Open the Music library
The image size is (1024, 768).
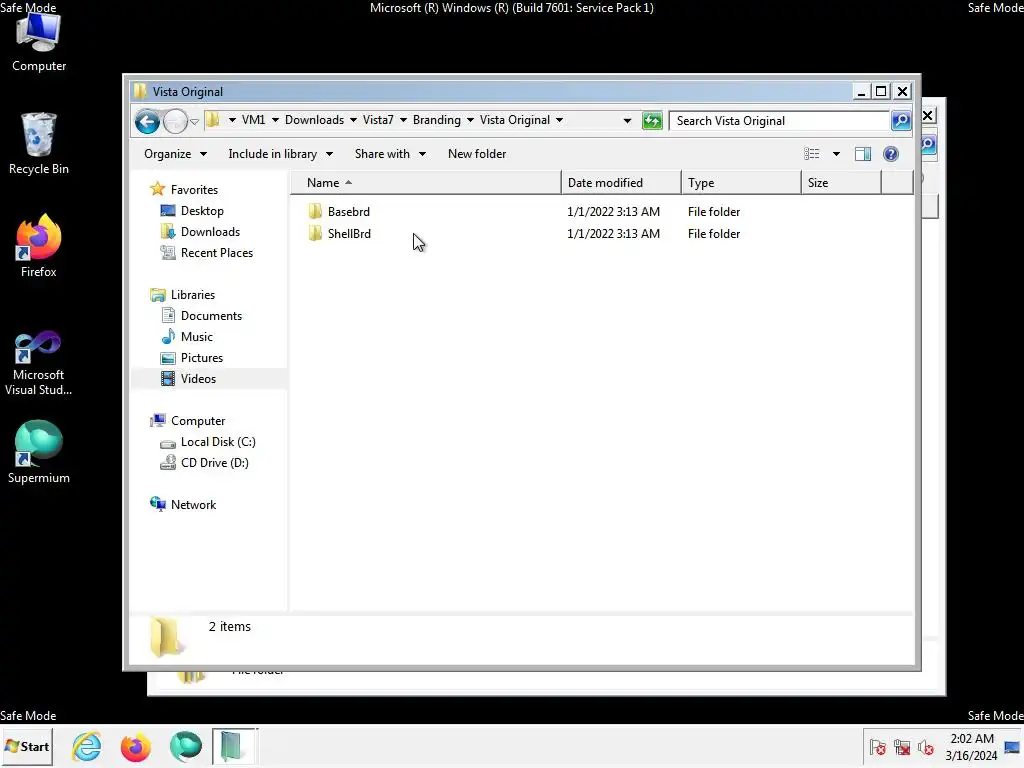pyautogui.click(x=197, y=337)
